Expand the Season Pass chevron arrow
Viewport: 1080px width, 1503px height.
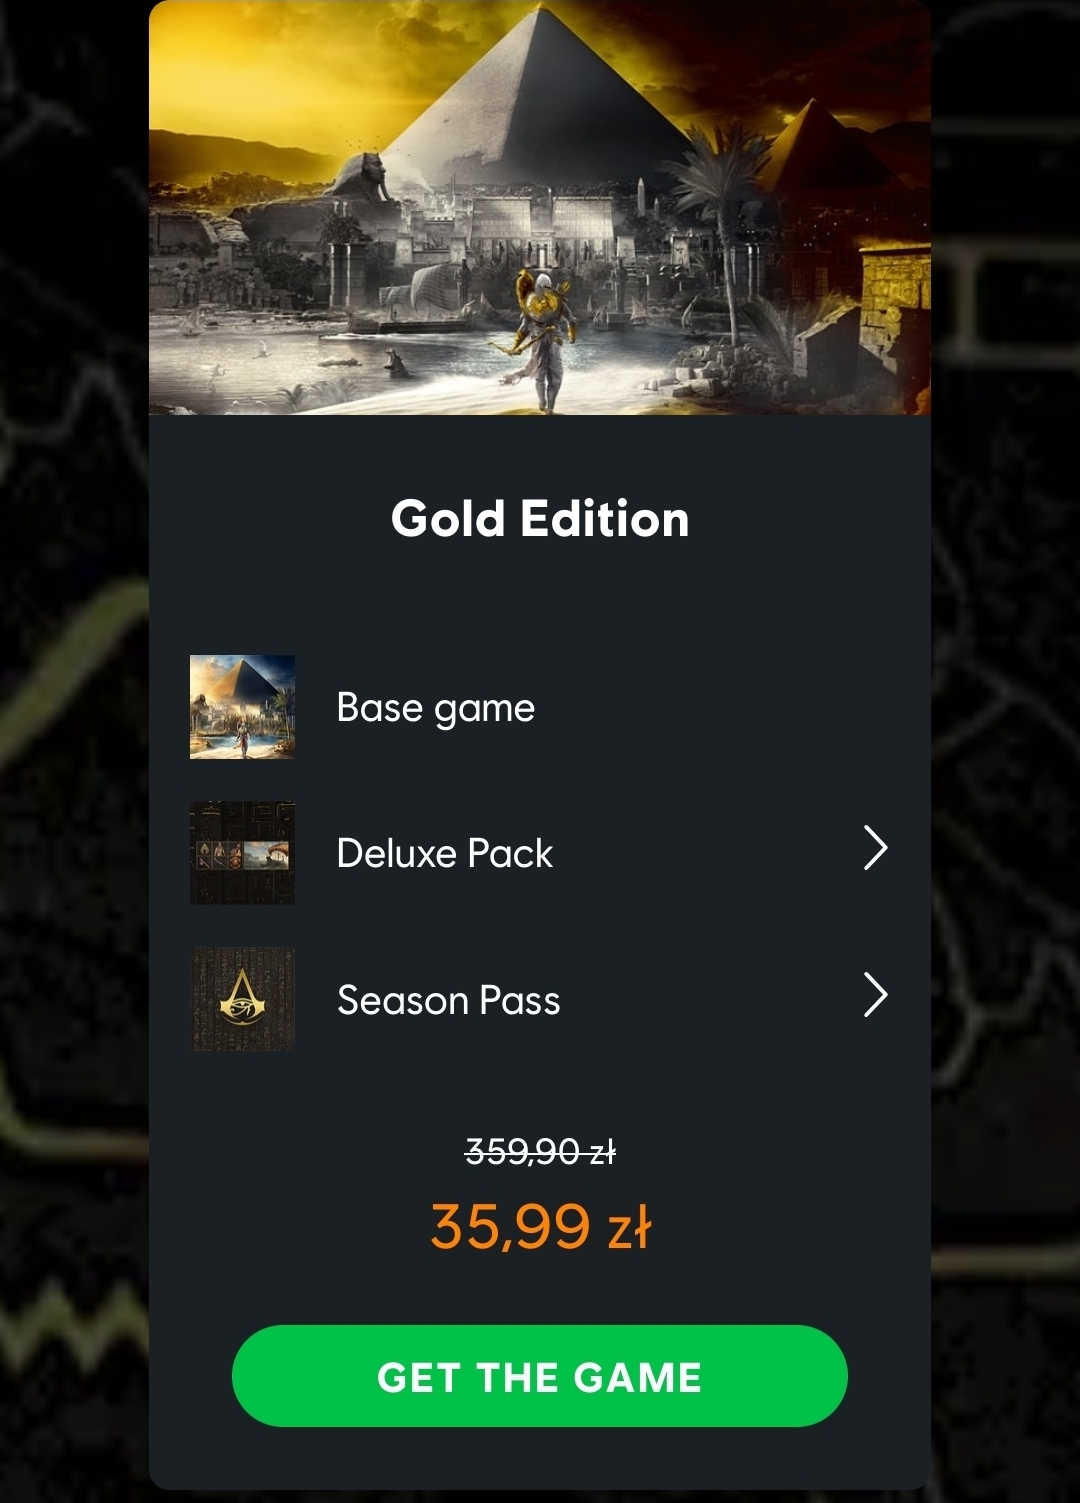875,995
